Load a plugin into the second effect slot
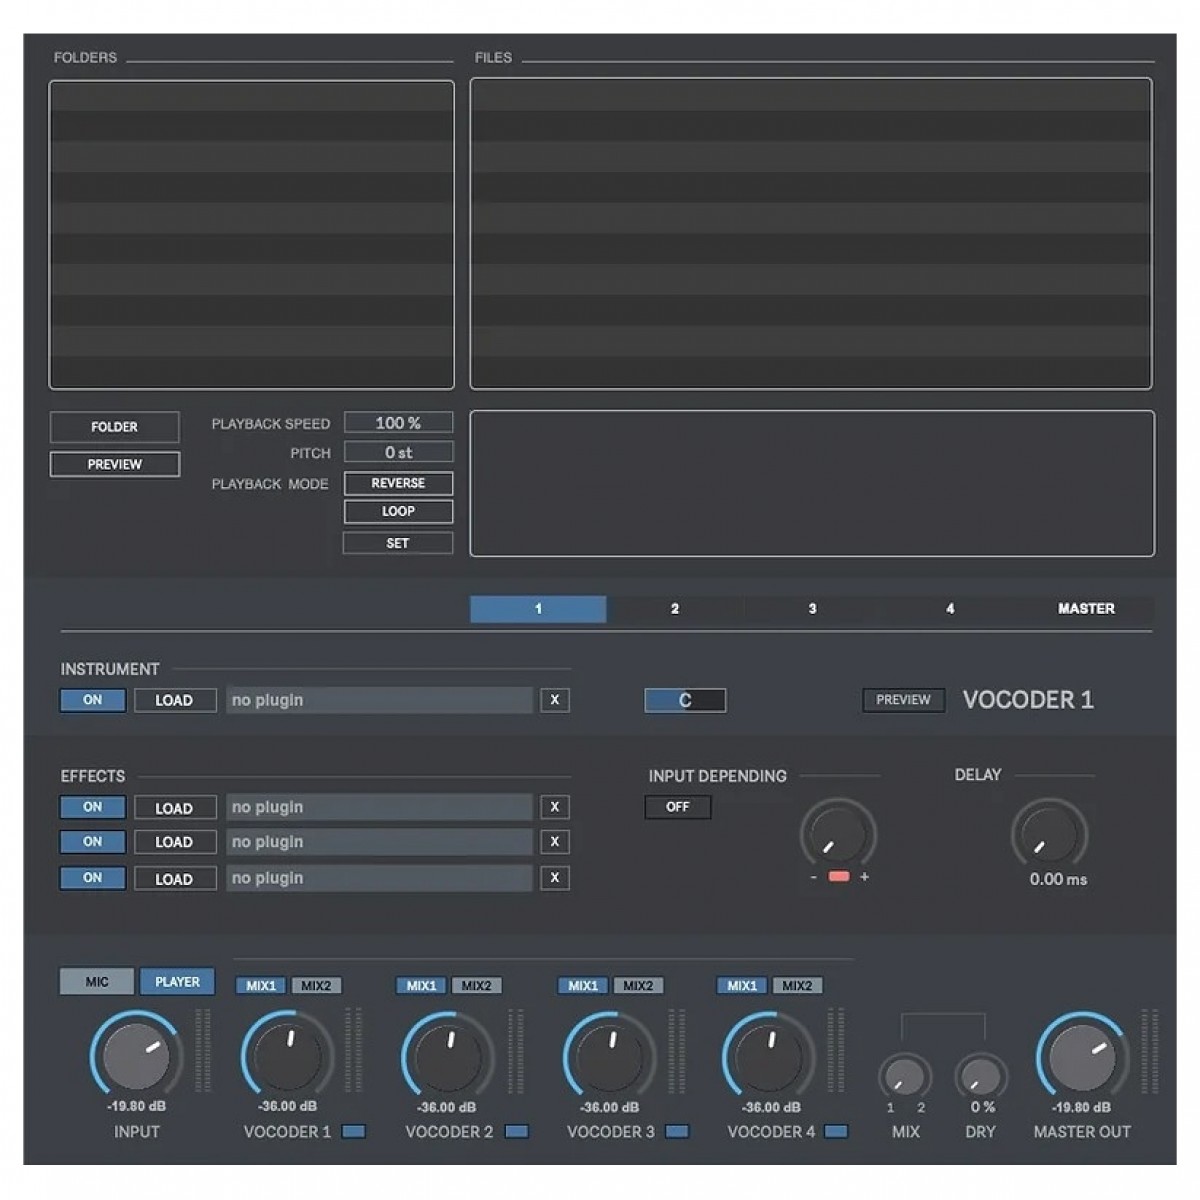 coord(174,843)
